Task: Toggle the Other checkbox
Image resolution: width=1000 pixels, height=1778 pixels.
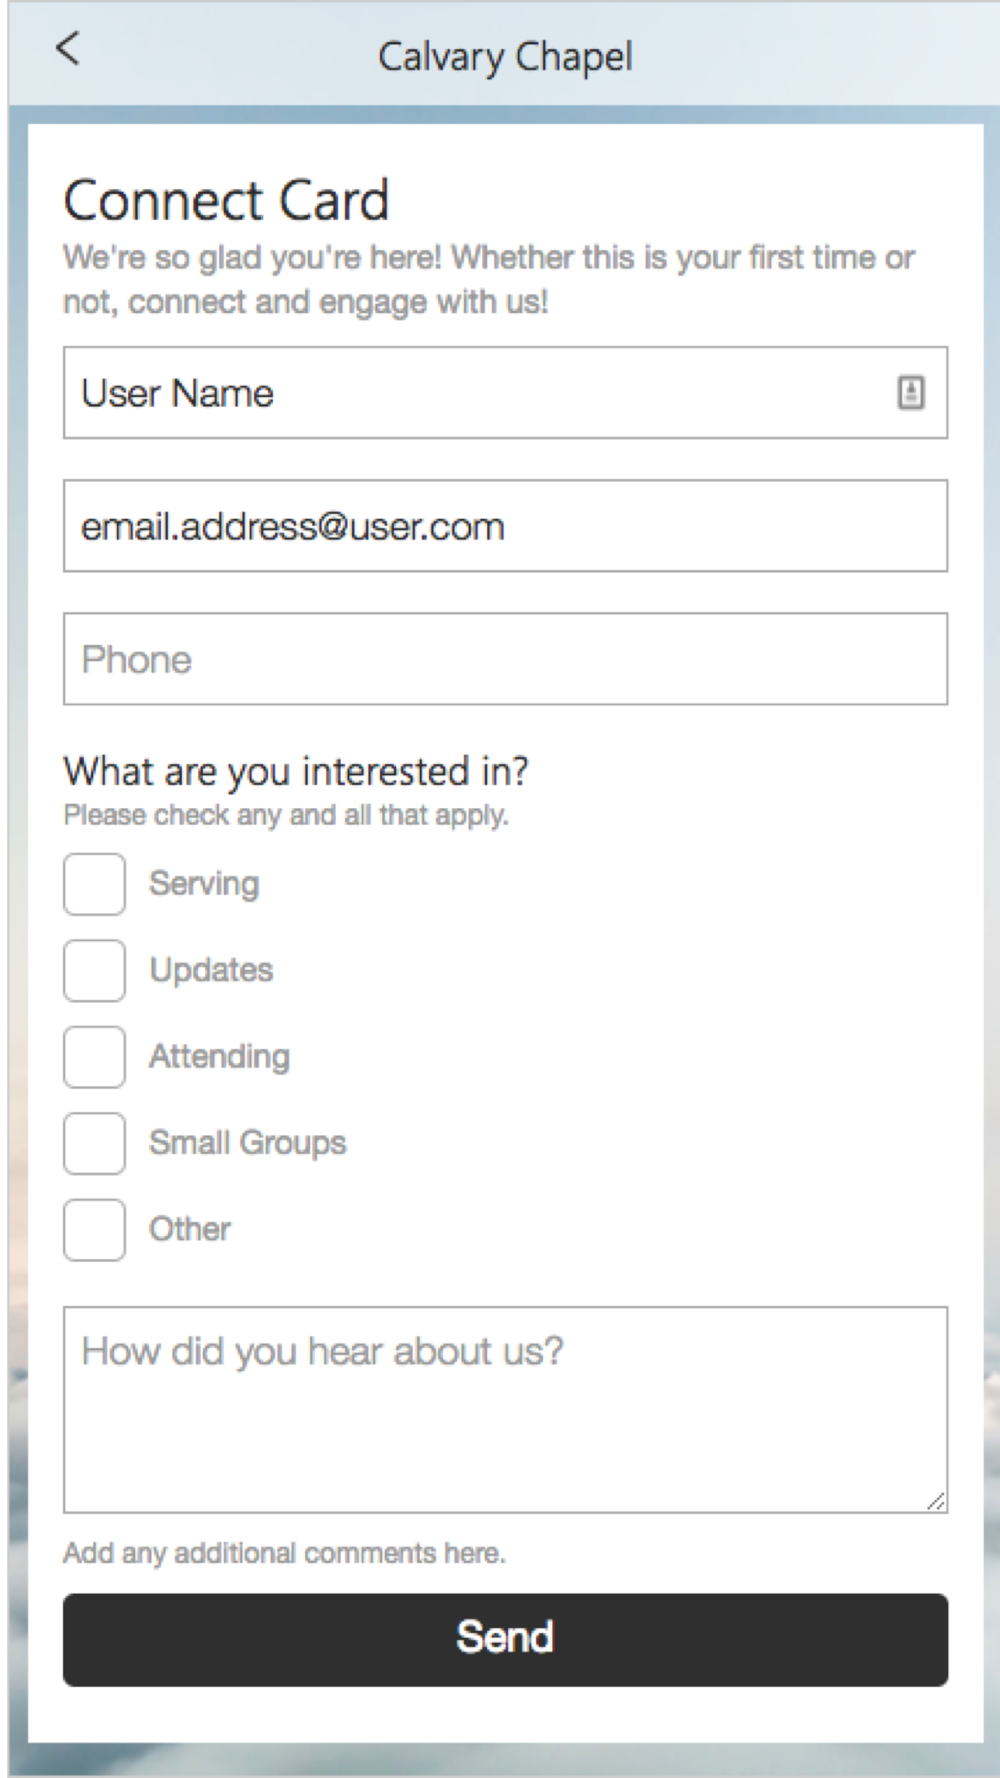Action: (x=94, y=1230)
